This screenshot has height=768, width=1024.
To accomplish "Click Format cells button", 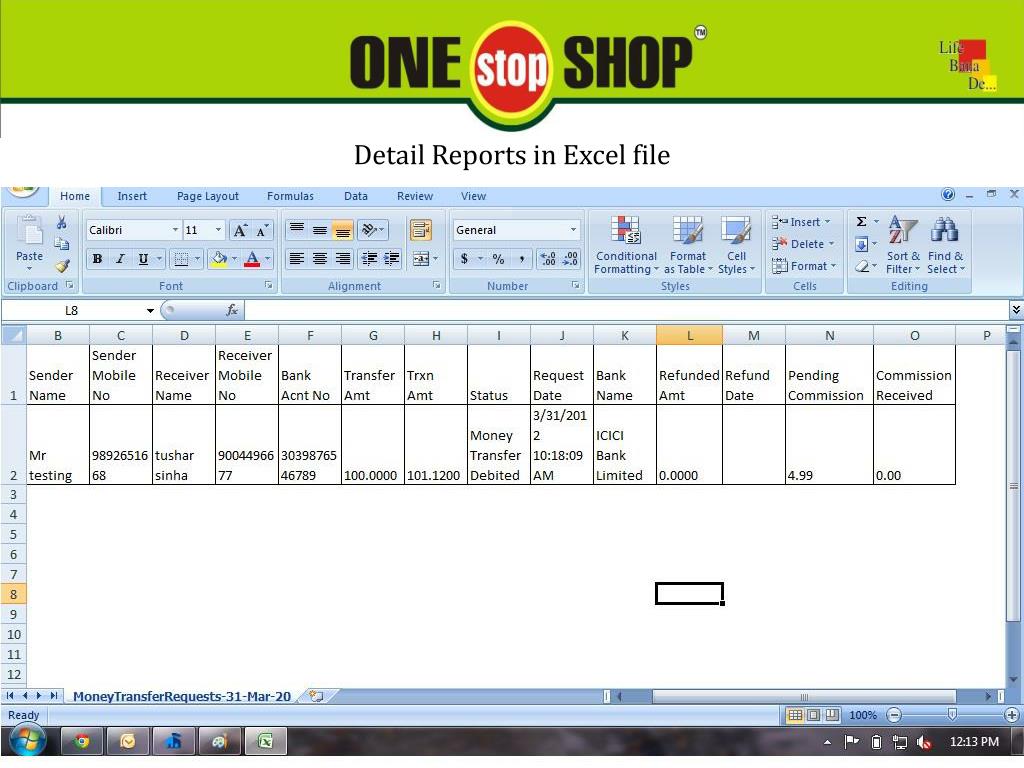I will point(803,266).
